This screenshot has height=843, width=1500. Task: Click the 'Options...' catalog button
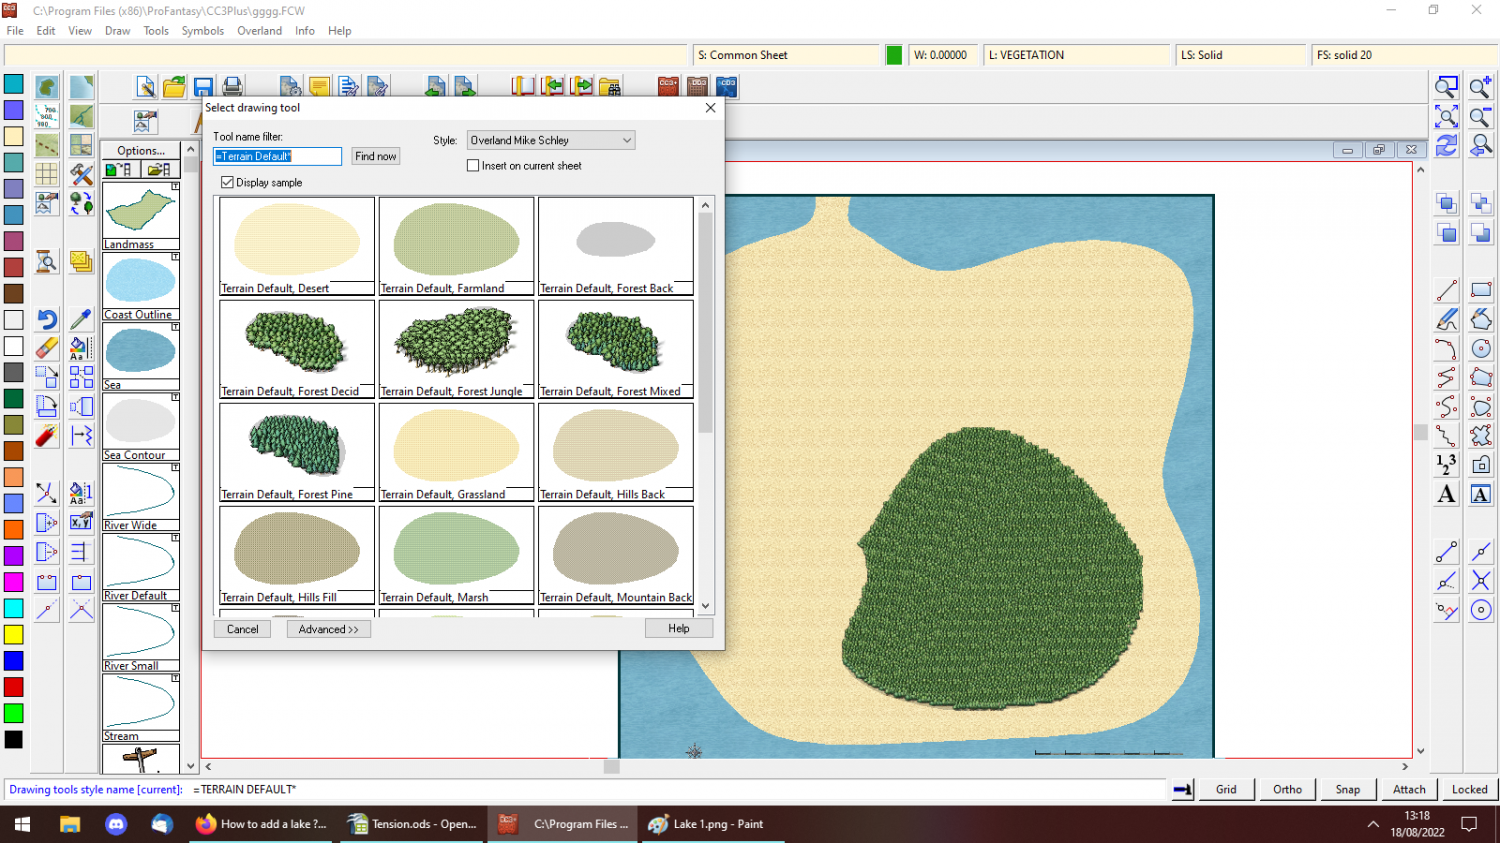[141, 151]
